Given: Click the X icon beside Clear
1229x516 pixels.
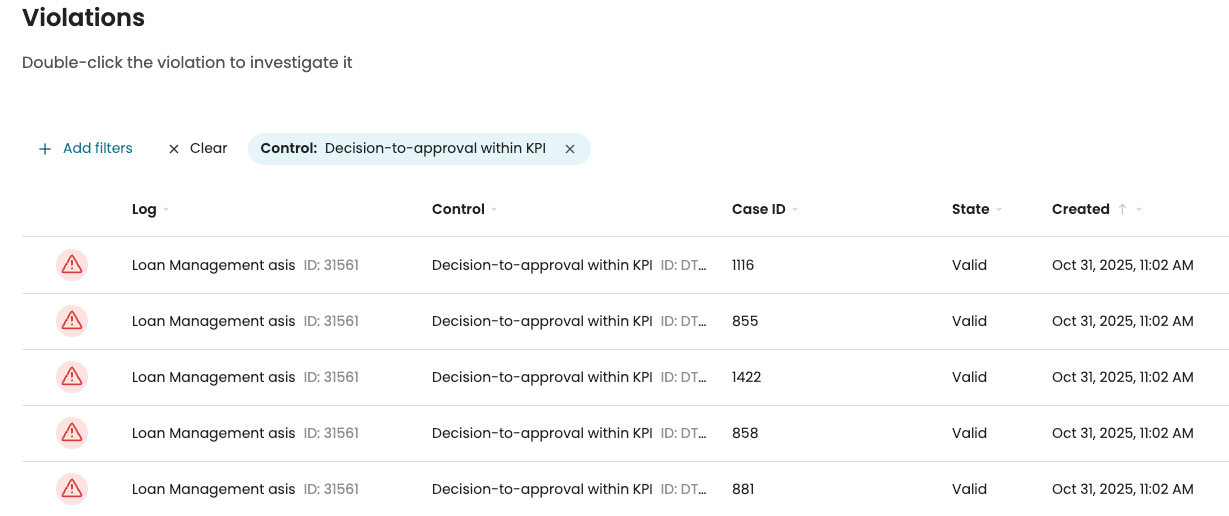Looking at the screenshot, I should pos(174,149).
